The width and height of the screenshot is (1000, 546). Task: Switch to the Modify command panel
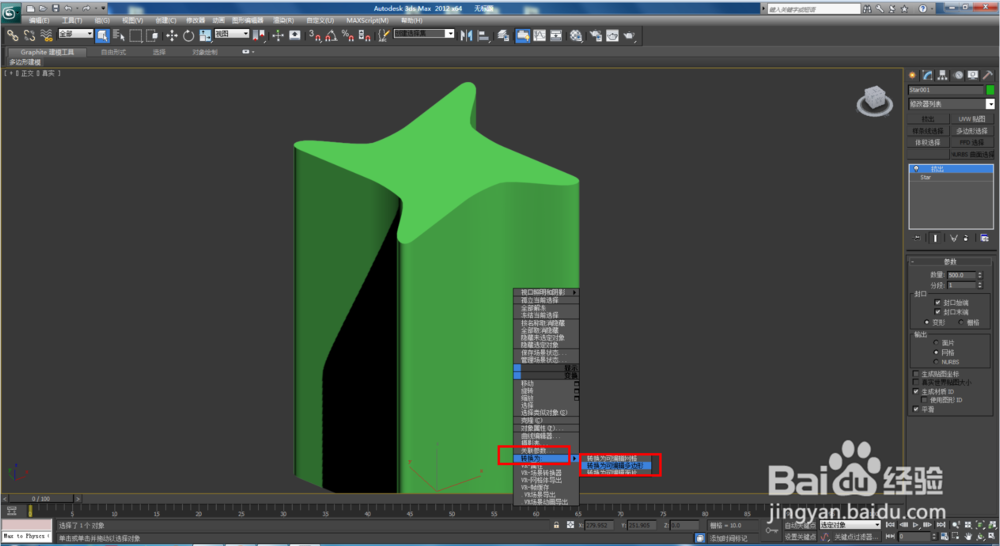click(928, 75)
